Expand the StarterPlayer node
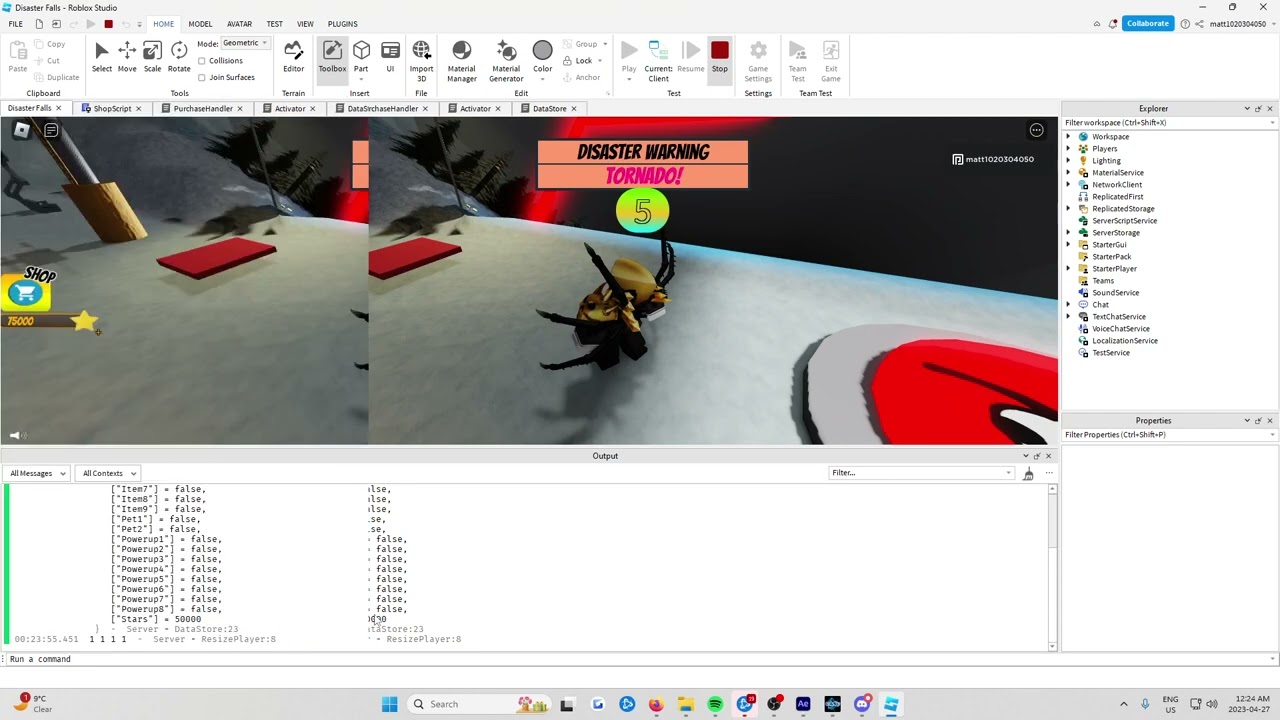The width and height of the screenshot is (1280, 720). pos(1068,269)
